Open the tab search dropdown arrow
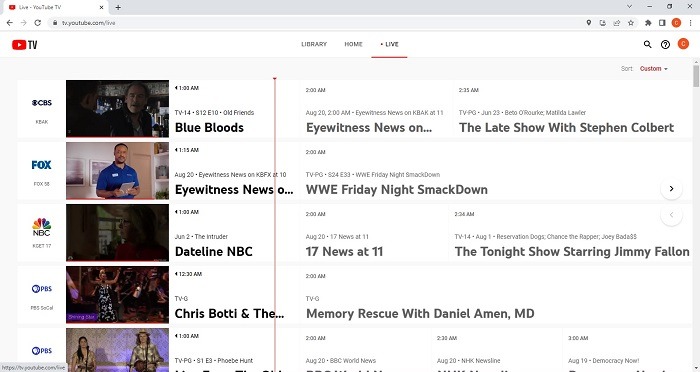Screen dimensions: 700x372 629,7
